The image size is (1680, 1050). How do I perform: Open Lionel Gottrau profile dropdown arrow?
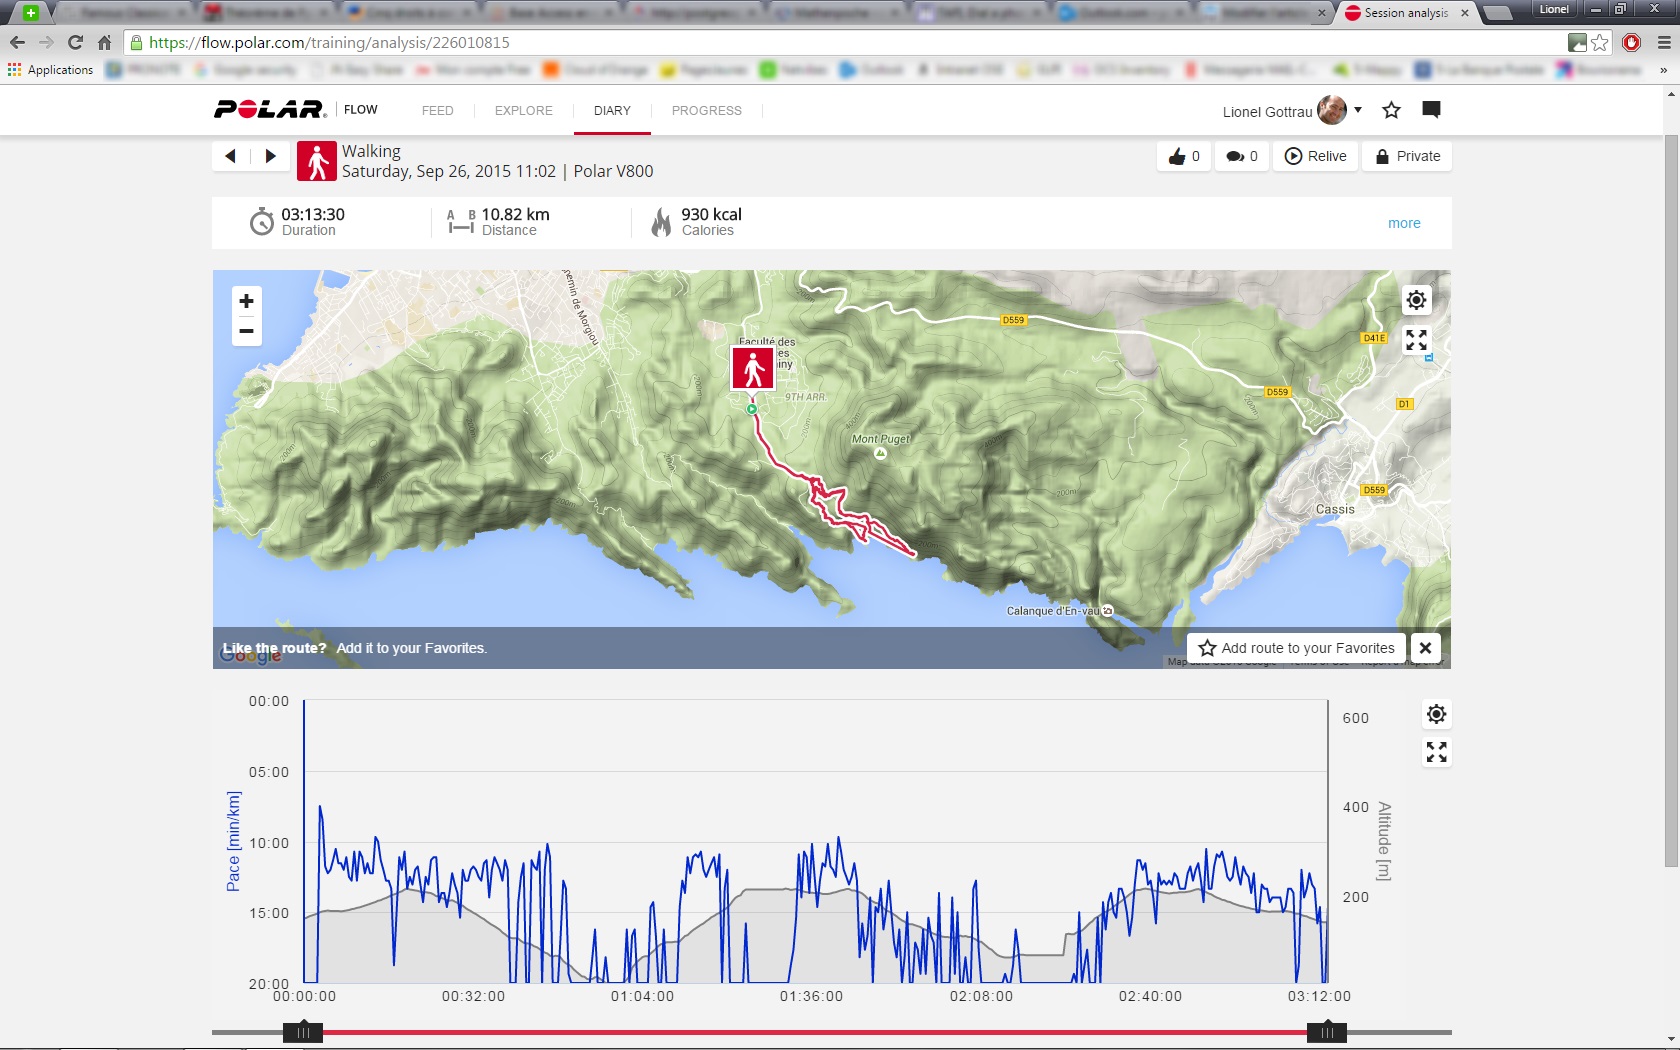(1358, 110)
